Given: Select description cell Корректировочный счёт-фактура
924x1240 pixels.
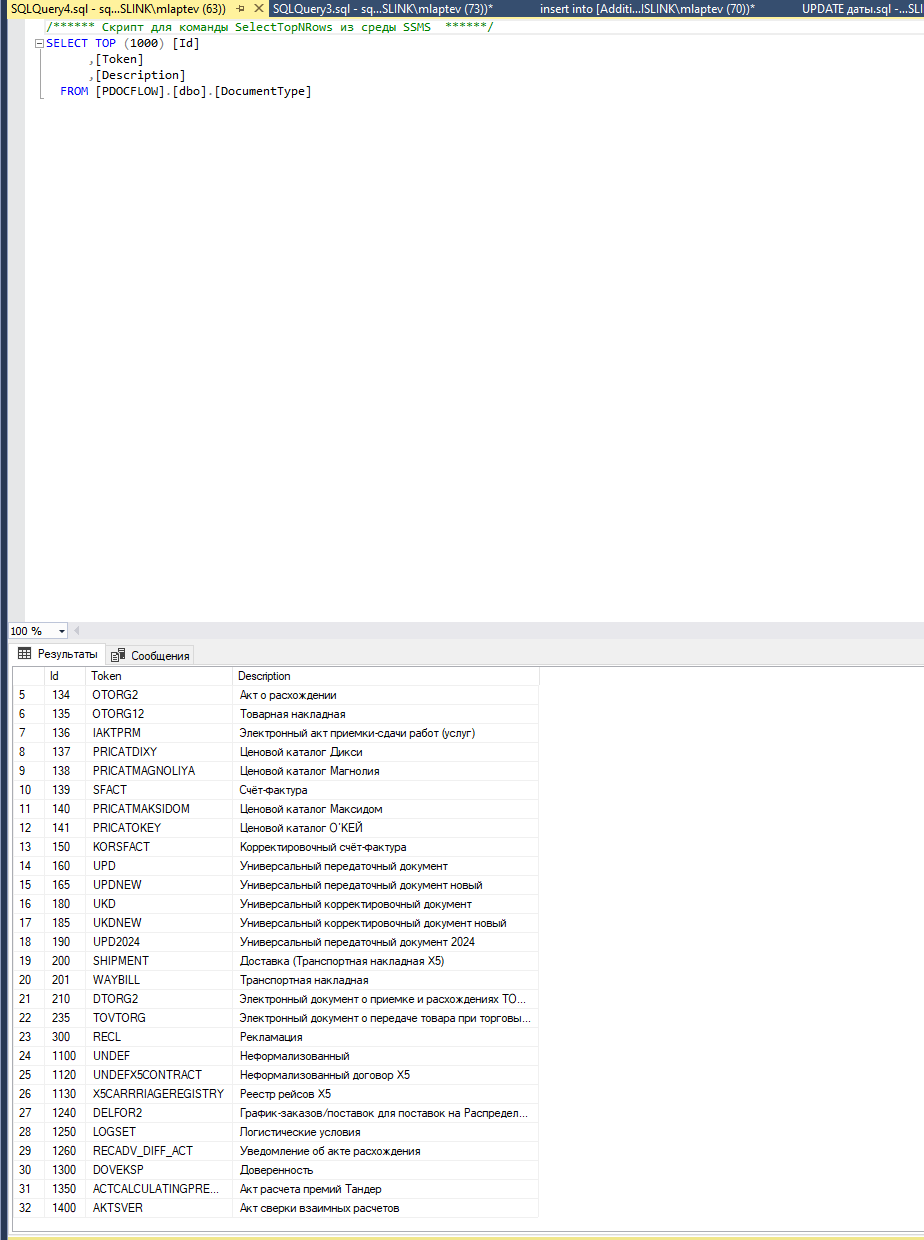Looking at the screenshot, I should (386, 847).
